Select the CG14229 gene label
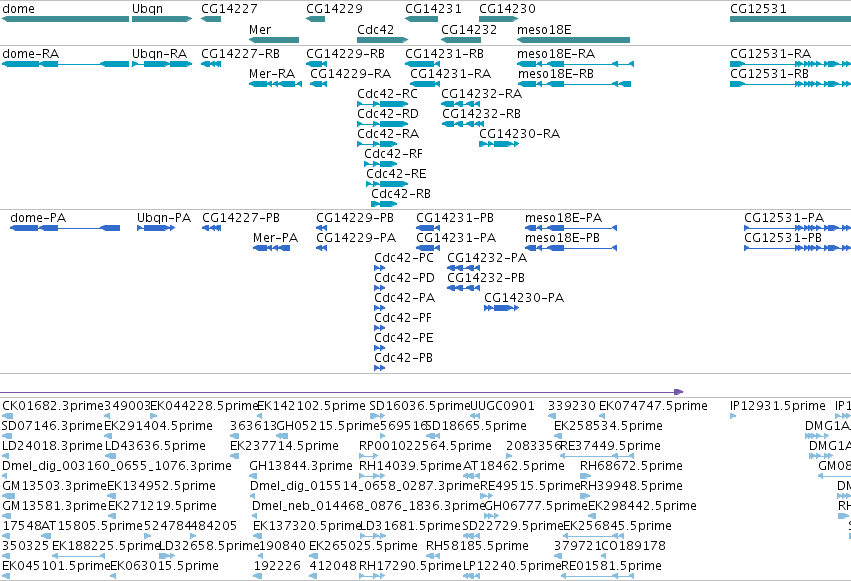The width and height of the screenshot is (851, 581). 334,9
